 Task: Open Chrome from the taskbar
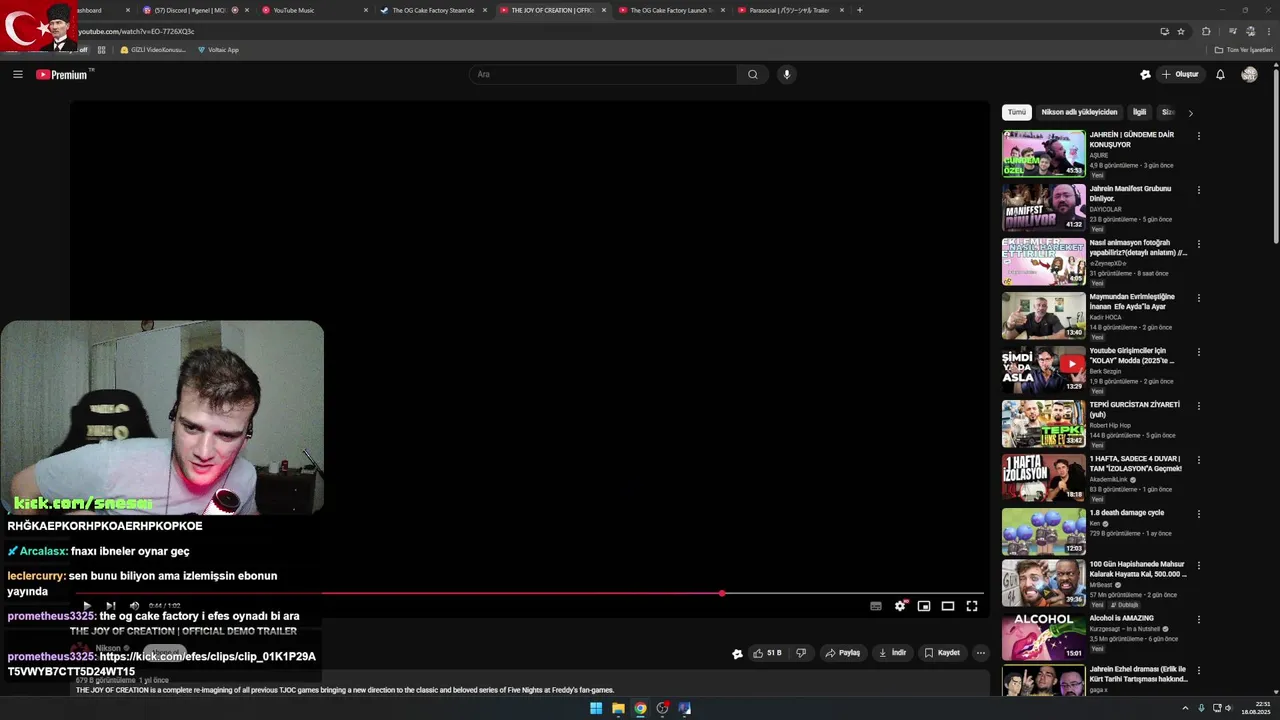point(640,708)
